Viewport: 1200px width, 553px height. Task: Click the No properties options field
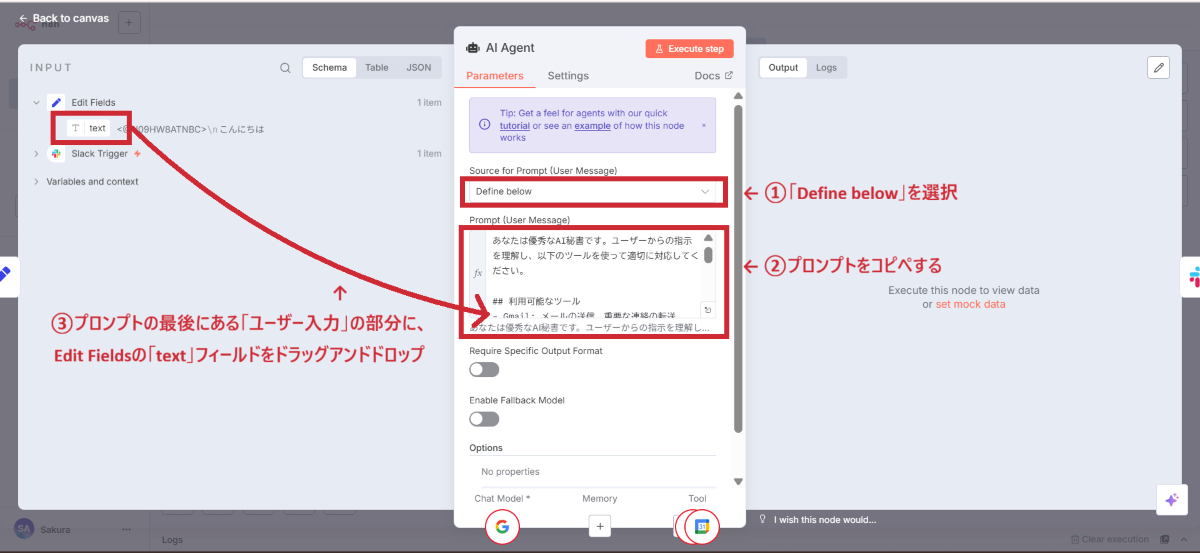tap(593, 472)
